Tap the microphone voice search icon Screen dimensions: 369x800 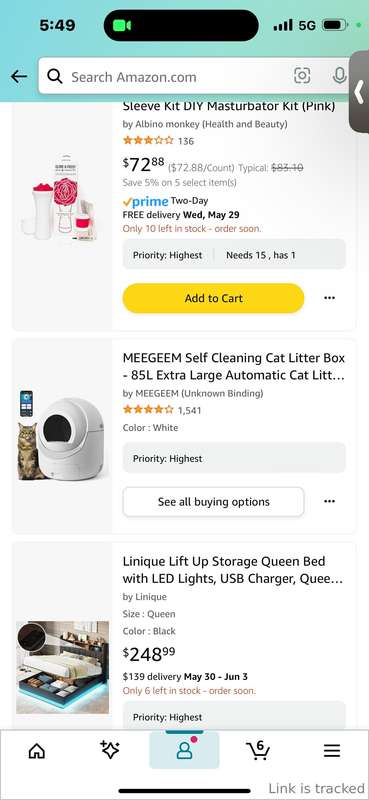pyautogui.click(x=339, y=76)
